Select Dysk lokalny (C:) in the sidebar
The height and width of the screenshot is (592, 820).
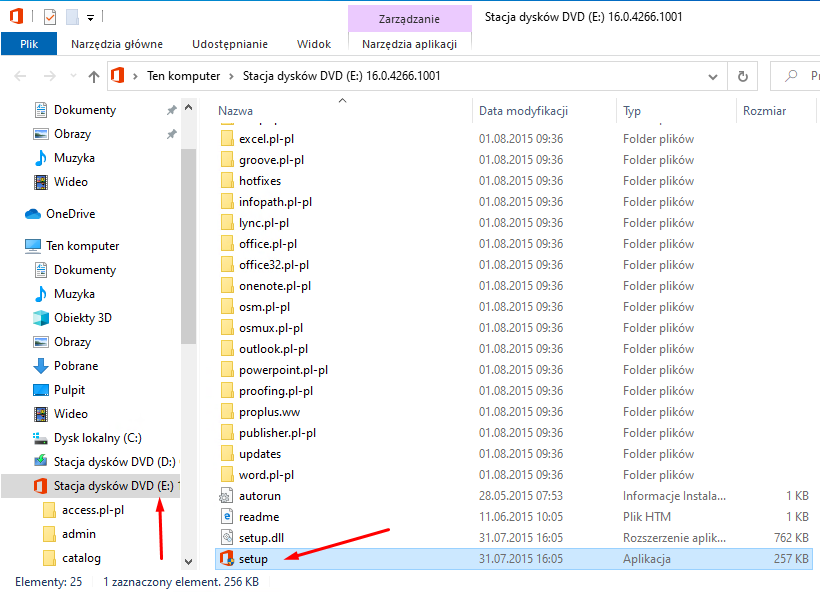click(97, 438)
